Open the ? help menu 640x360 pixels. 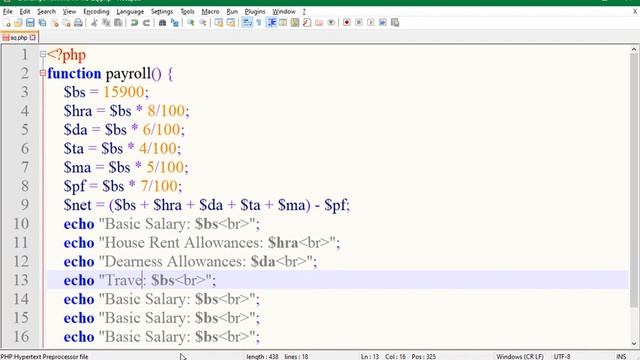click(304, 11)
